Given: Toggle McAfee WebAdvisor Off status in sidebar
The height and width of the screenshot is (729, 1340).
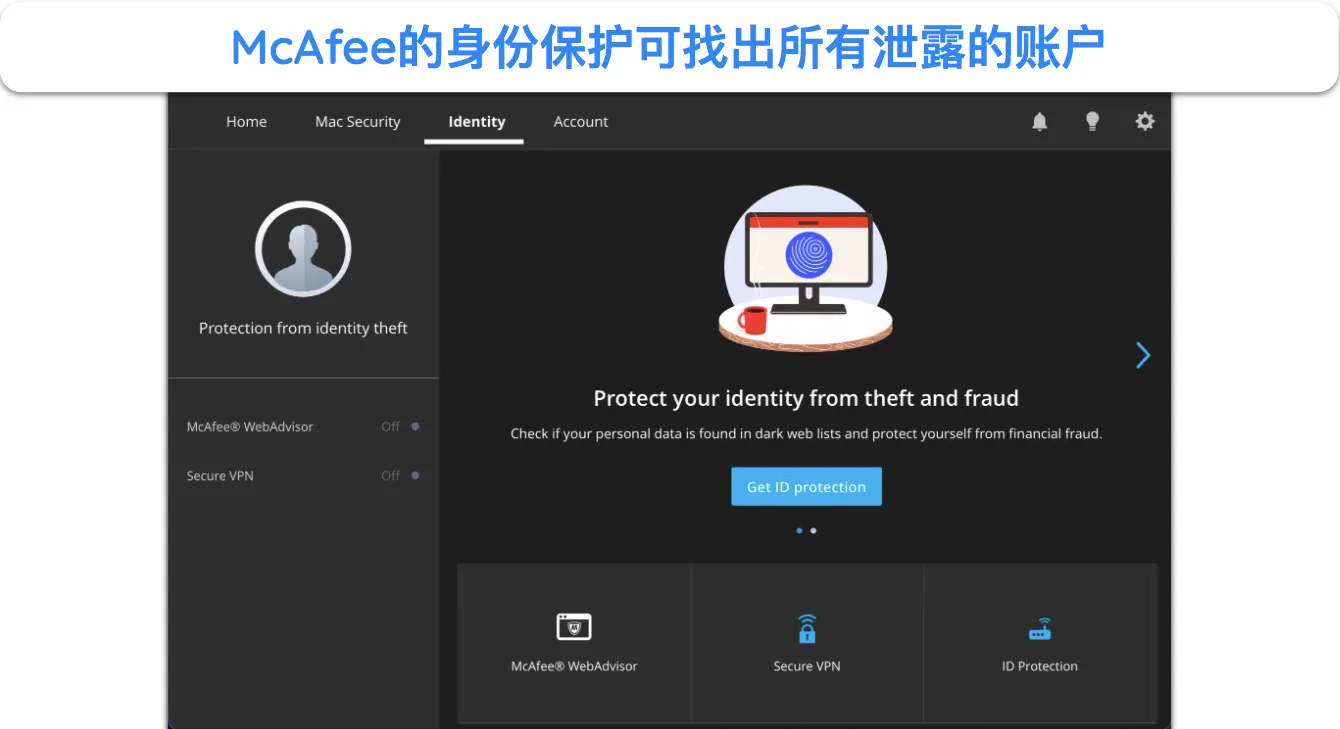Looking at the screenshot, I should (400, 427).
